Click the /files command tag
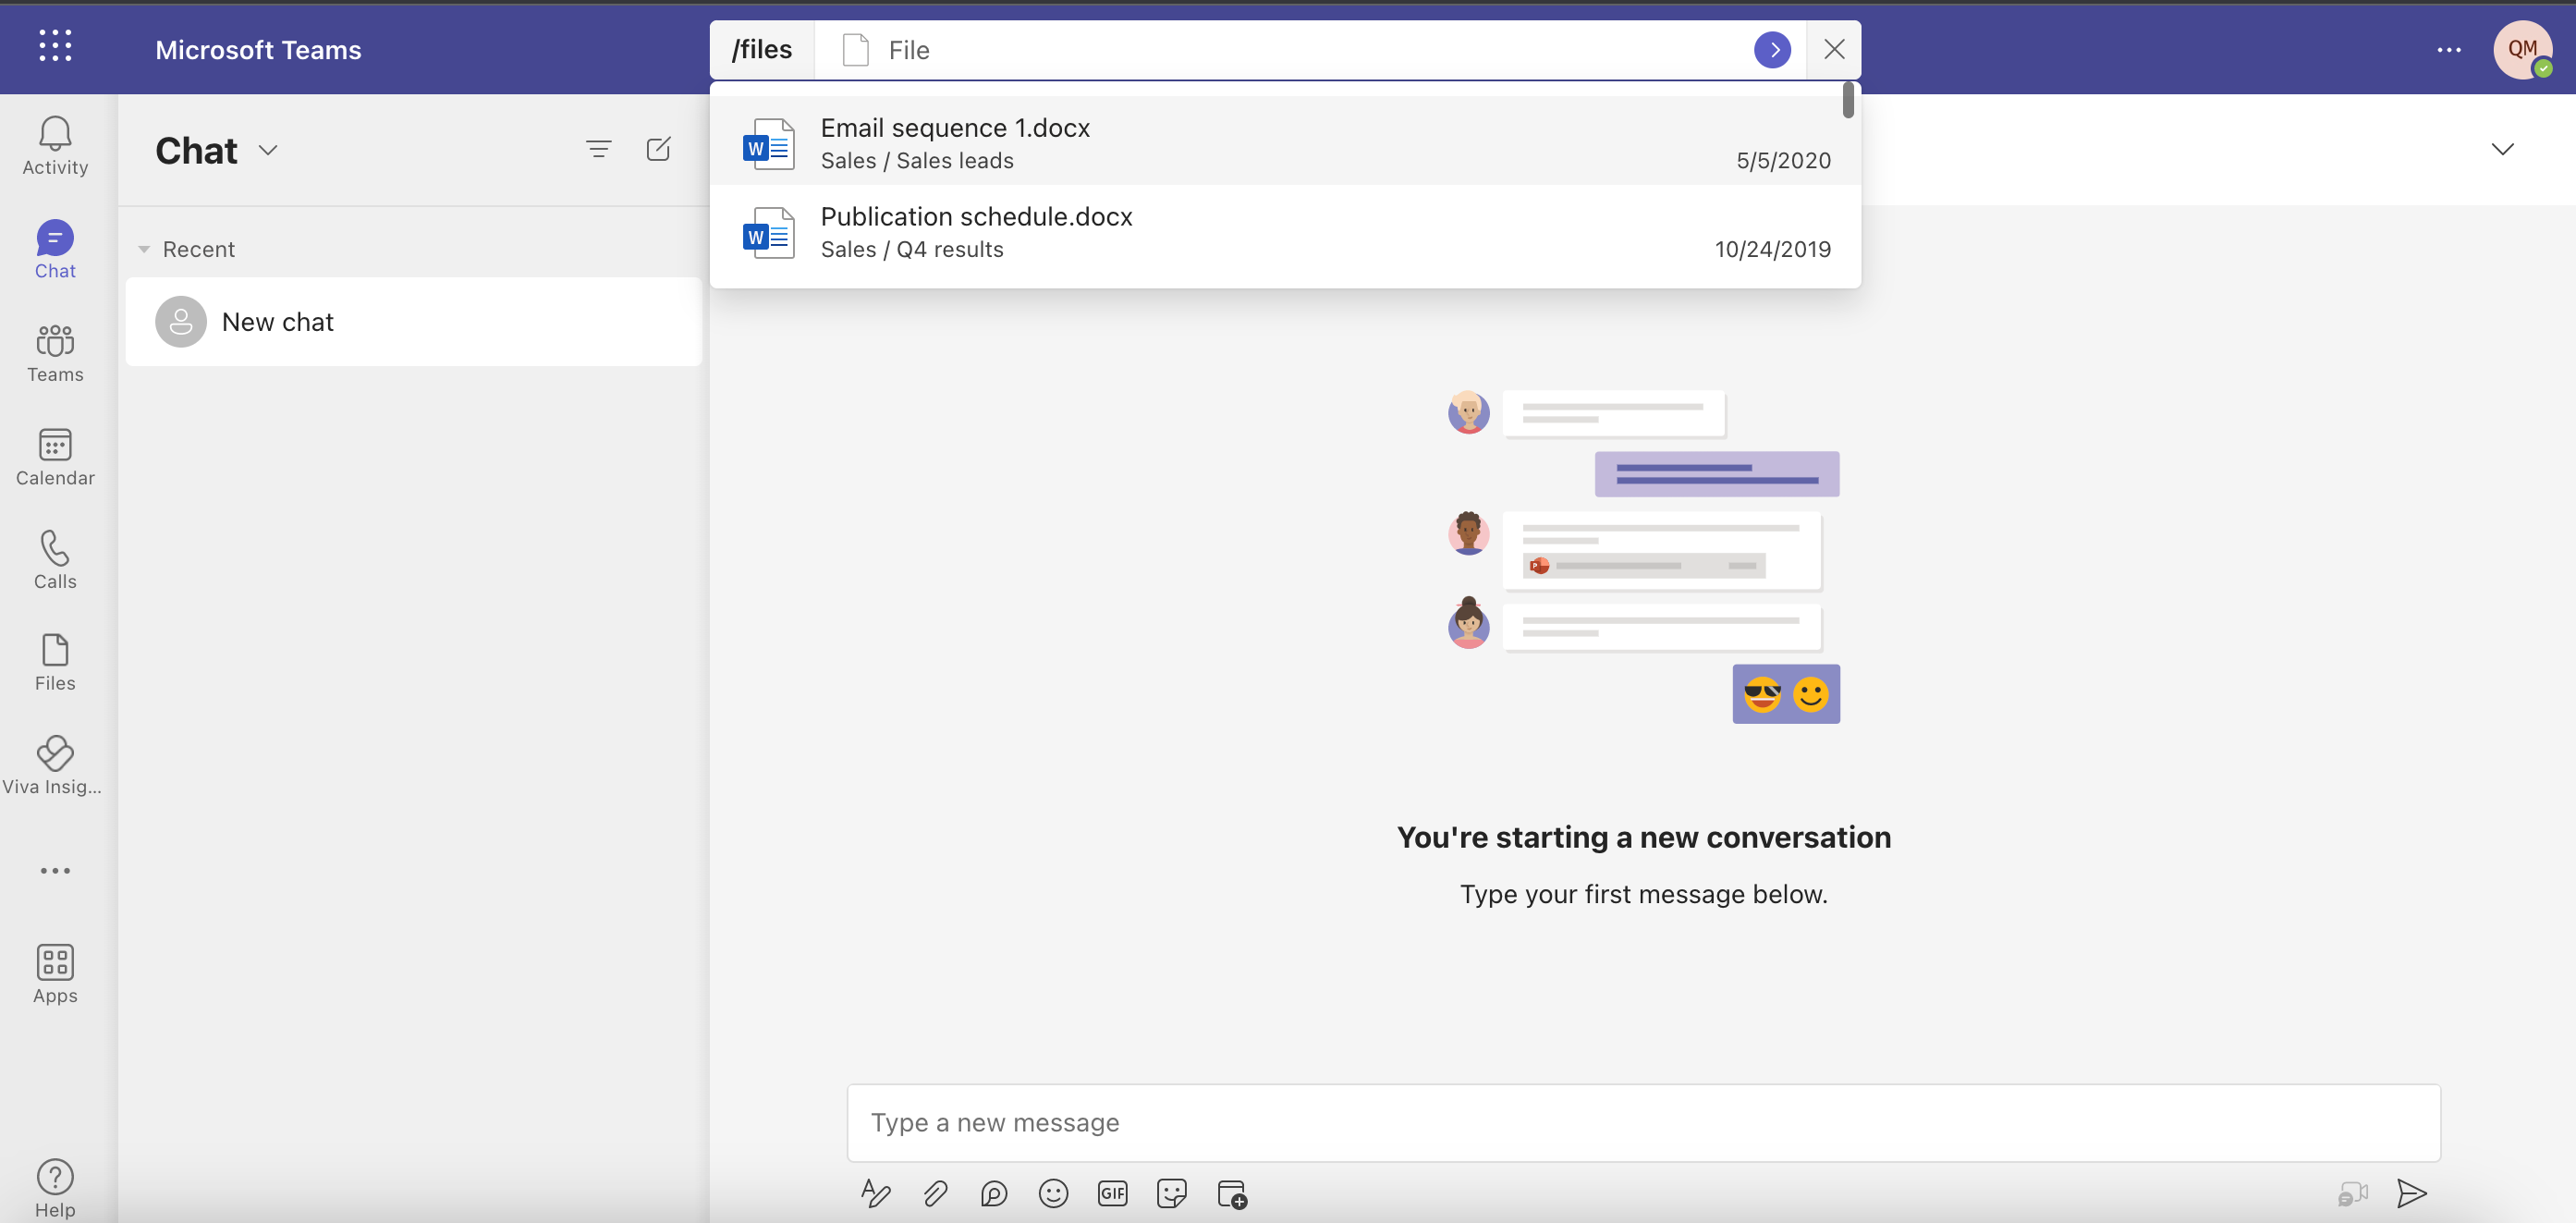 pos(762,50)
